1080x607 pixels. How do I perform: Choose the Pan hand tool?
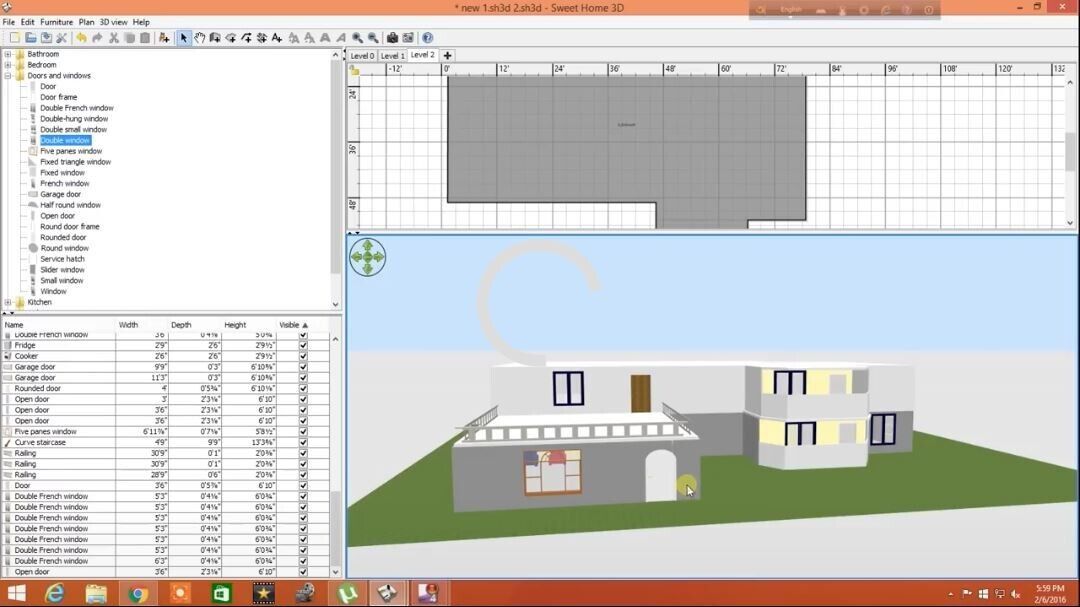click(x=199, y=38)
